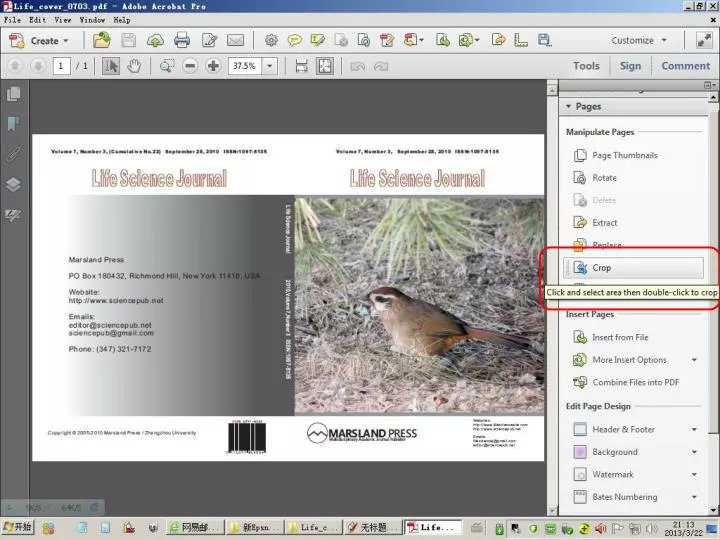Click the zoom value 37.5% field
720x540 pixels.
pos(245,66)
